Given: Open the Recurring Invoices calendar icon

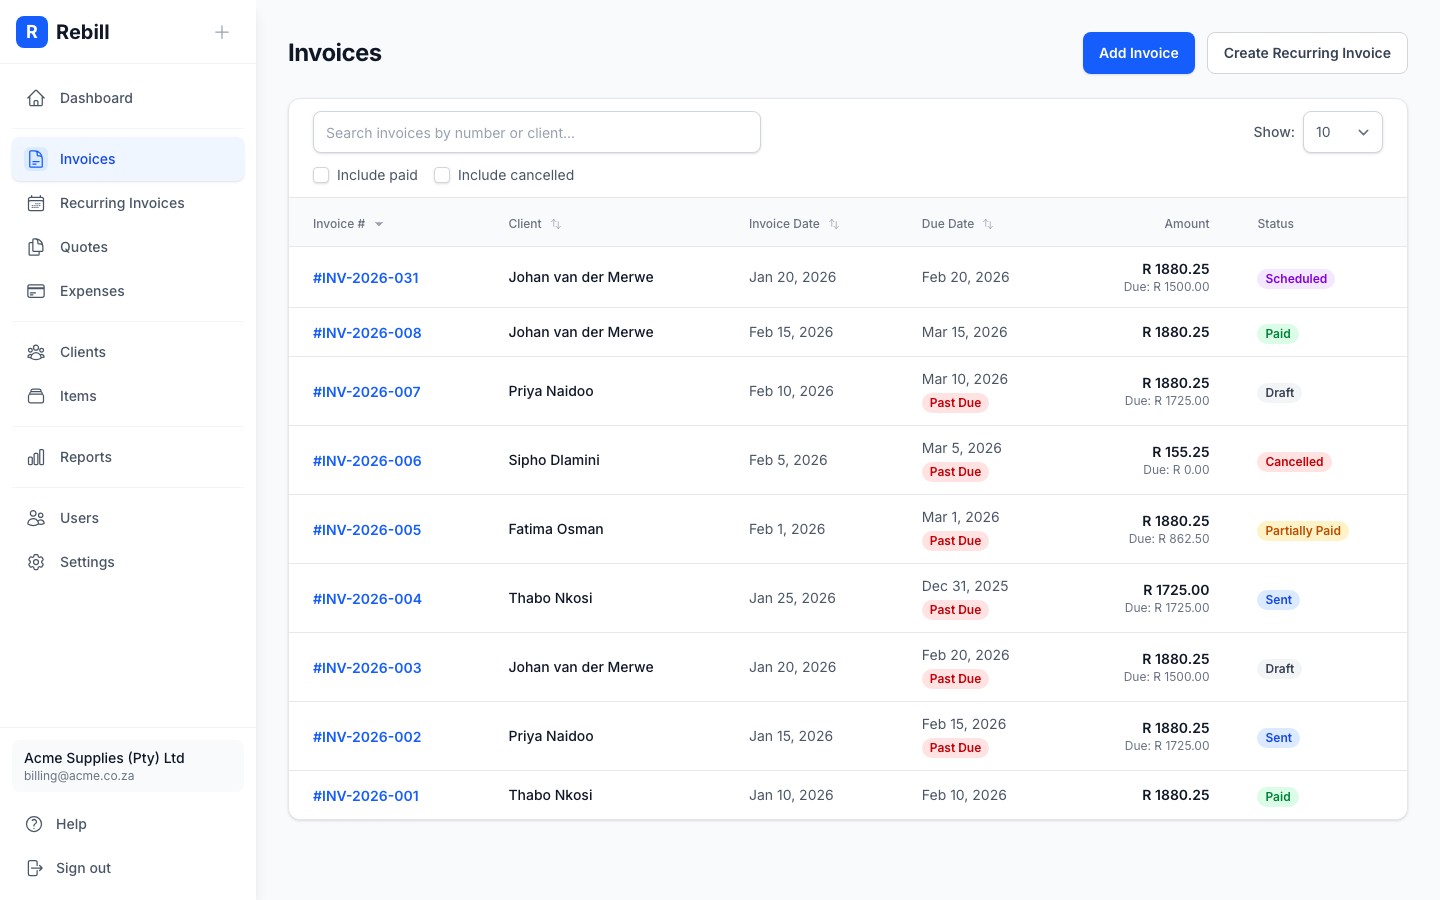Looking at the screenshot, I should pos(36,203).
